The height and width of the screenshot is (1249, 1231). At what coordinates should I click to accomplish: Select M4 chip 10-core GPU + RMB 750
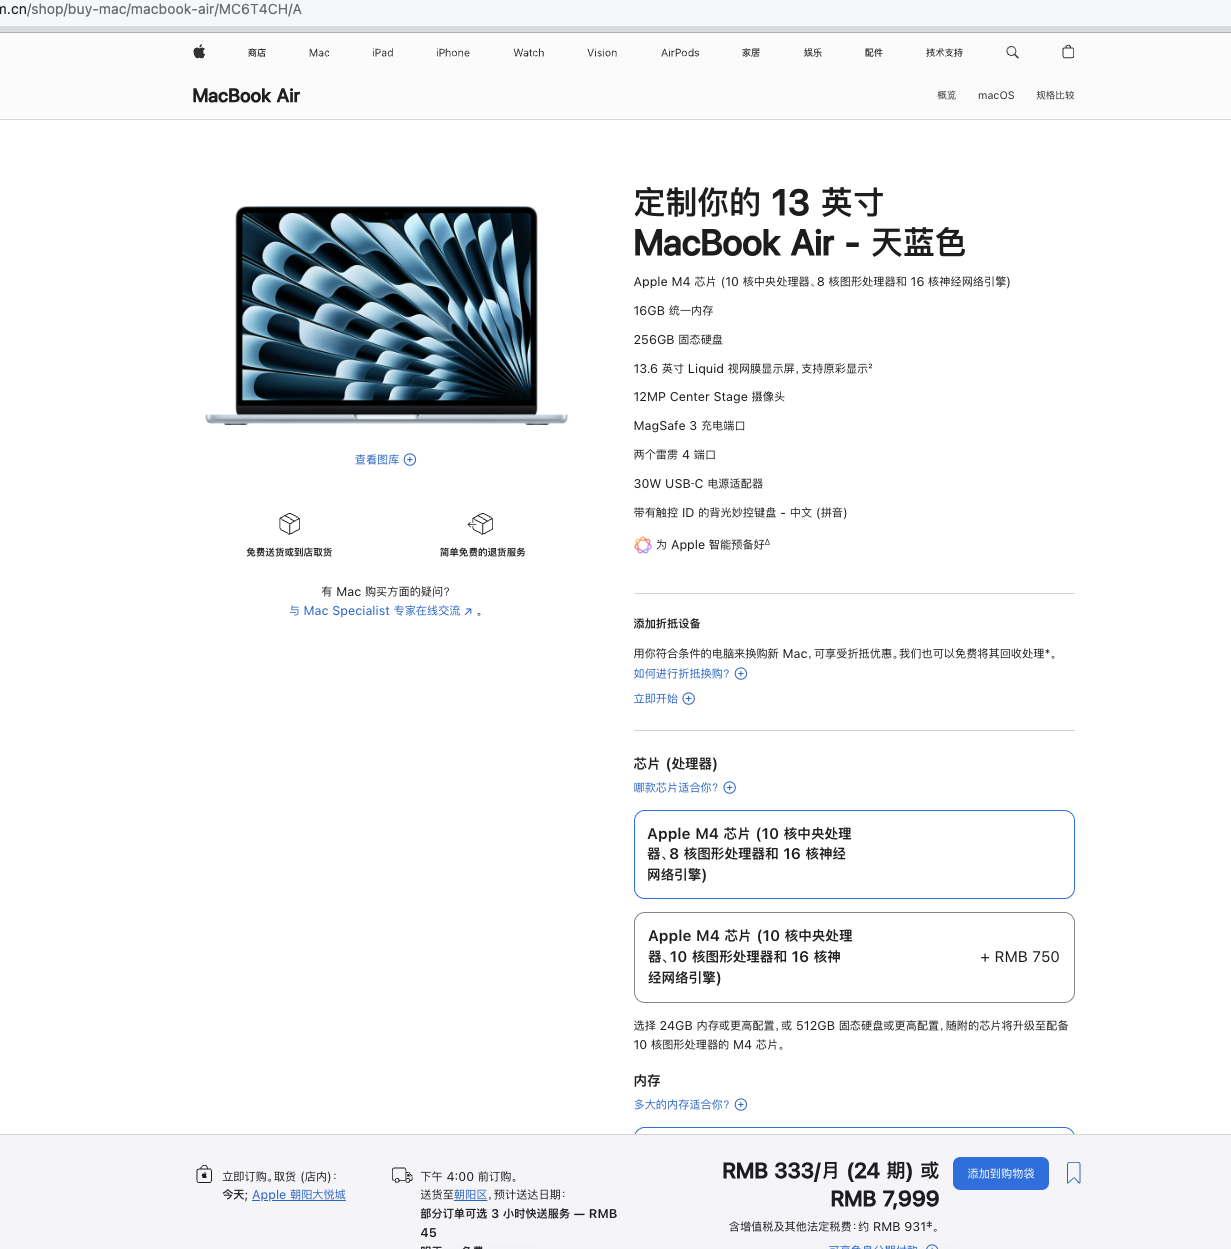[x=854, y=957]
